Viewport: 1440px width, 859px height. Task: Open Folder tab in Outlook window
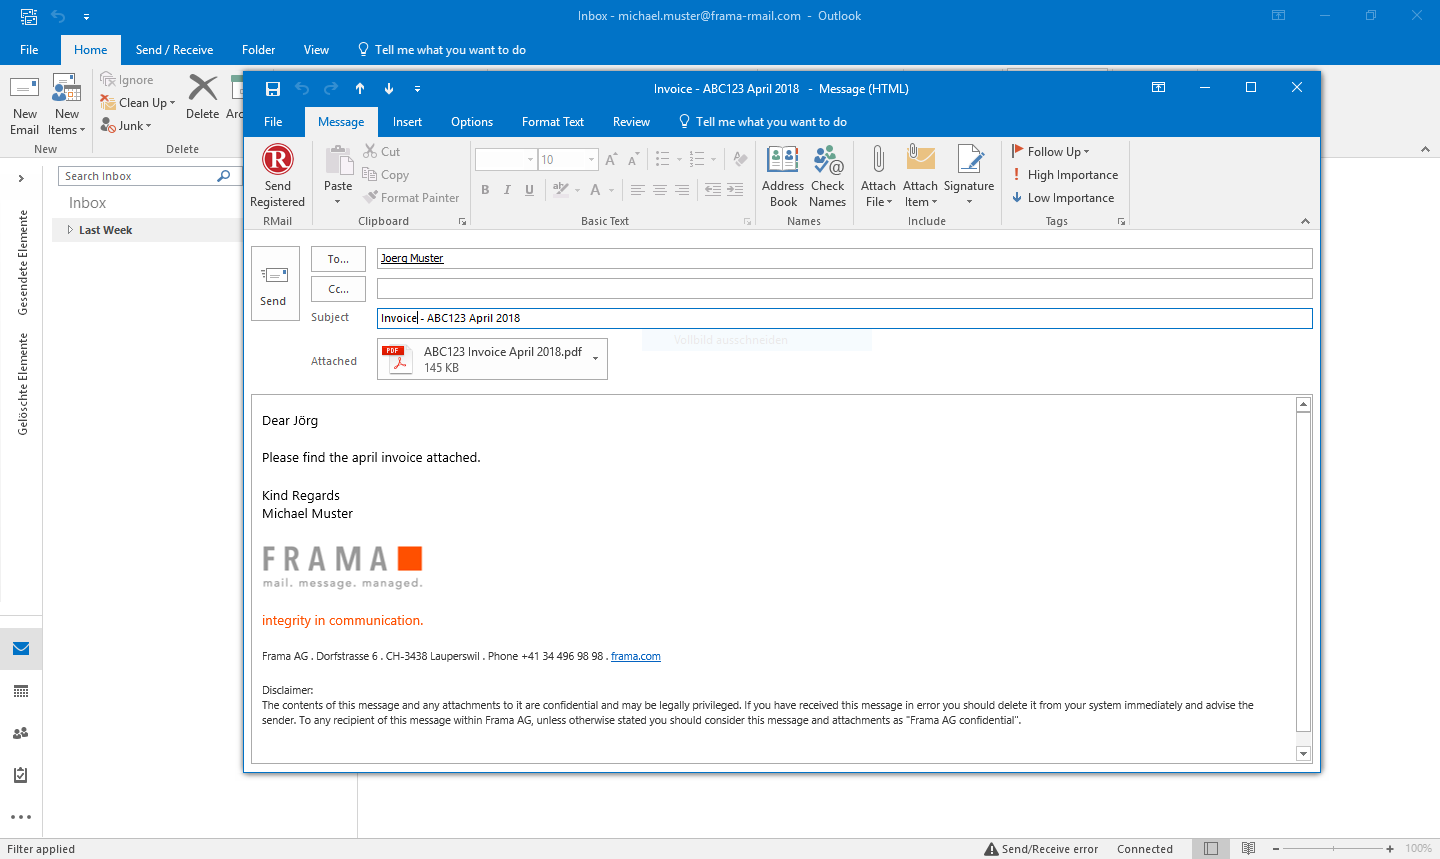click(x=258, y=50)
